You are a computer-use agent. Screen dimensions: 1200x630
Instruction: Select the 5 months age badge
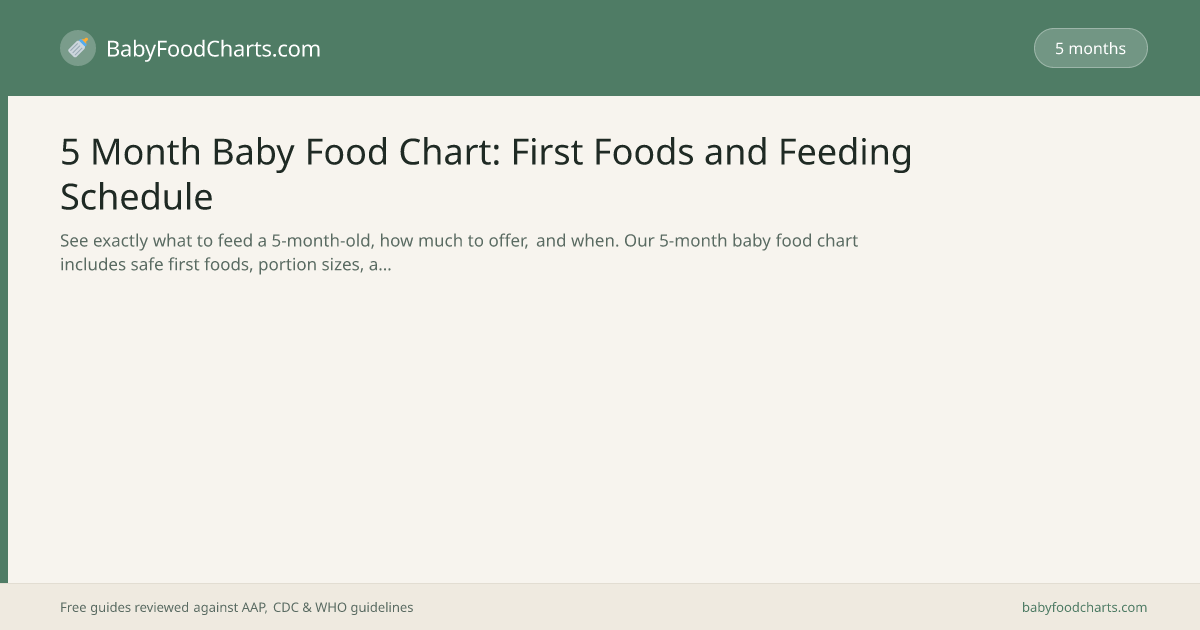pos(1090,48)
